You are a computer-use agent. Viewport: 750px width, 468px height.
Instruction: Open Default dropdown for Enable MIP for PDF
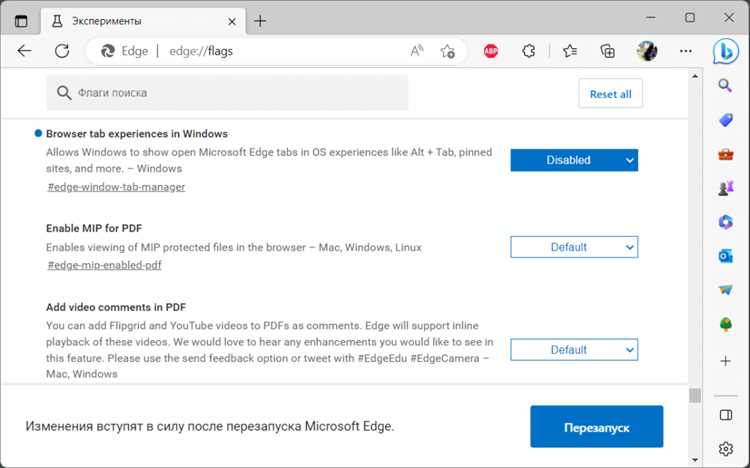574,247
